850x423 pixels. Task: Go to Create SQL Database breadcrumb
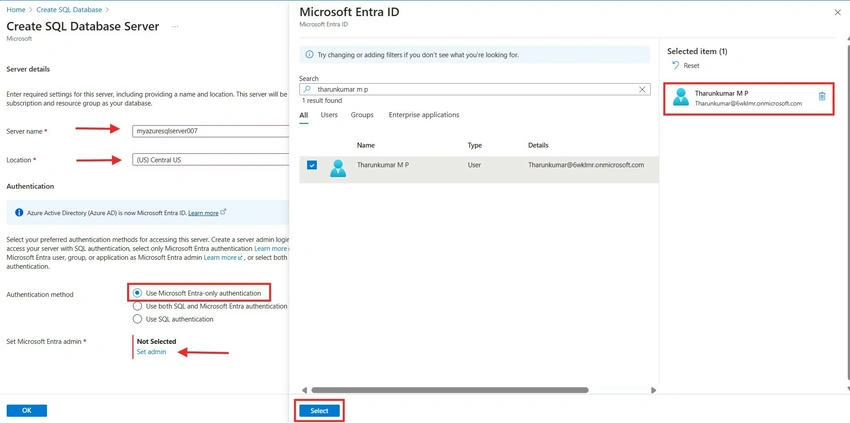pyautogui.click(x=69, y=10)
